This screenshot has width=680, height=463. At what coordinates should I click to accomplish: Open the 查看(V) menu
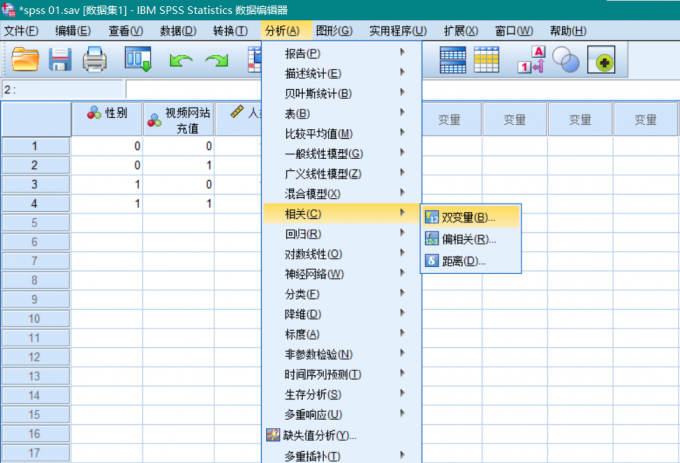pyautogui.click(x=126, y=31)
